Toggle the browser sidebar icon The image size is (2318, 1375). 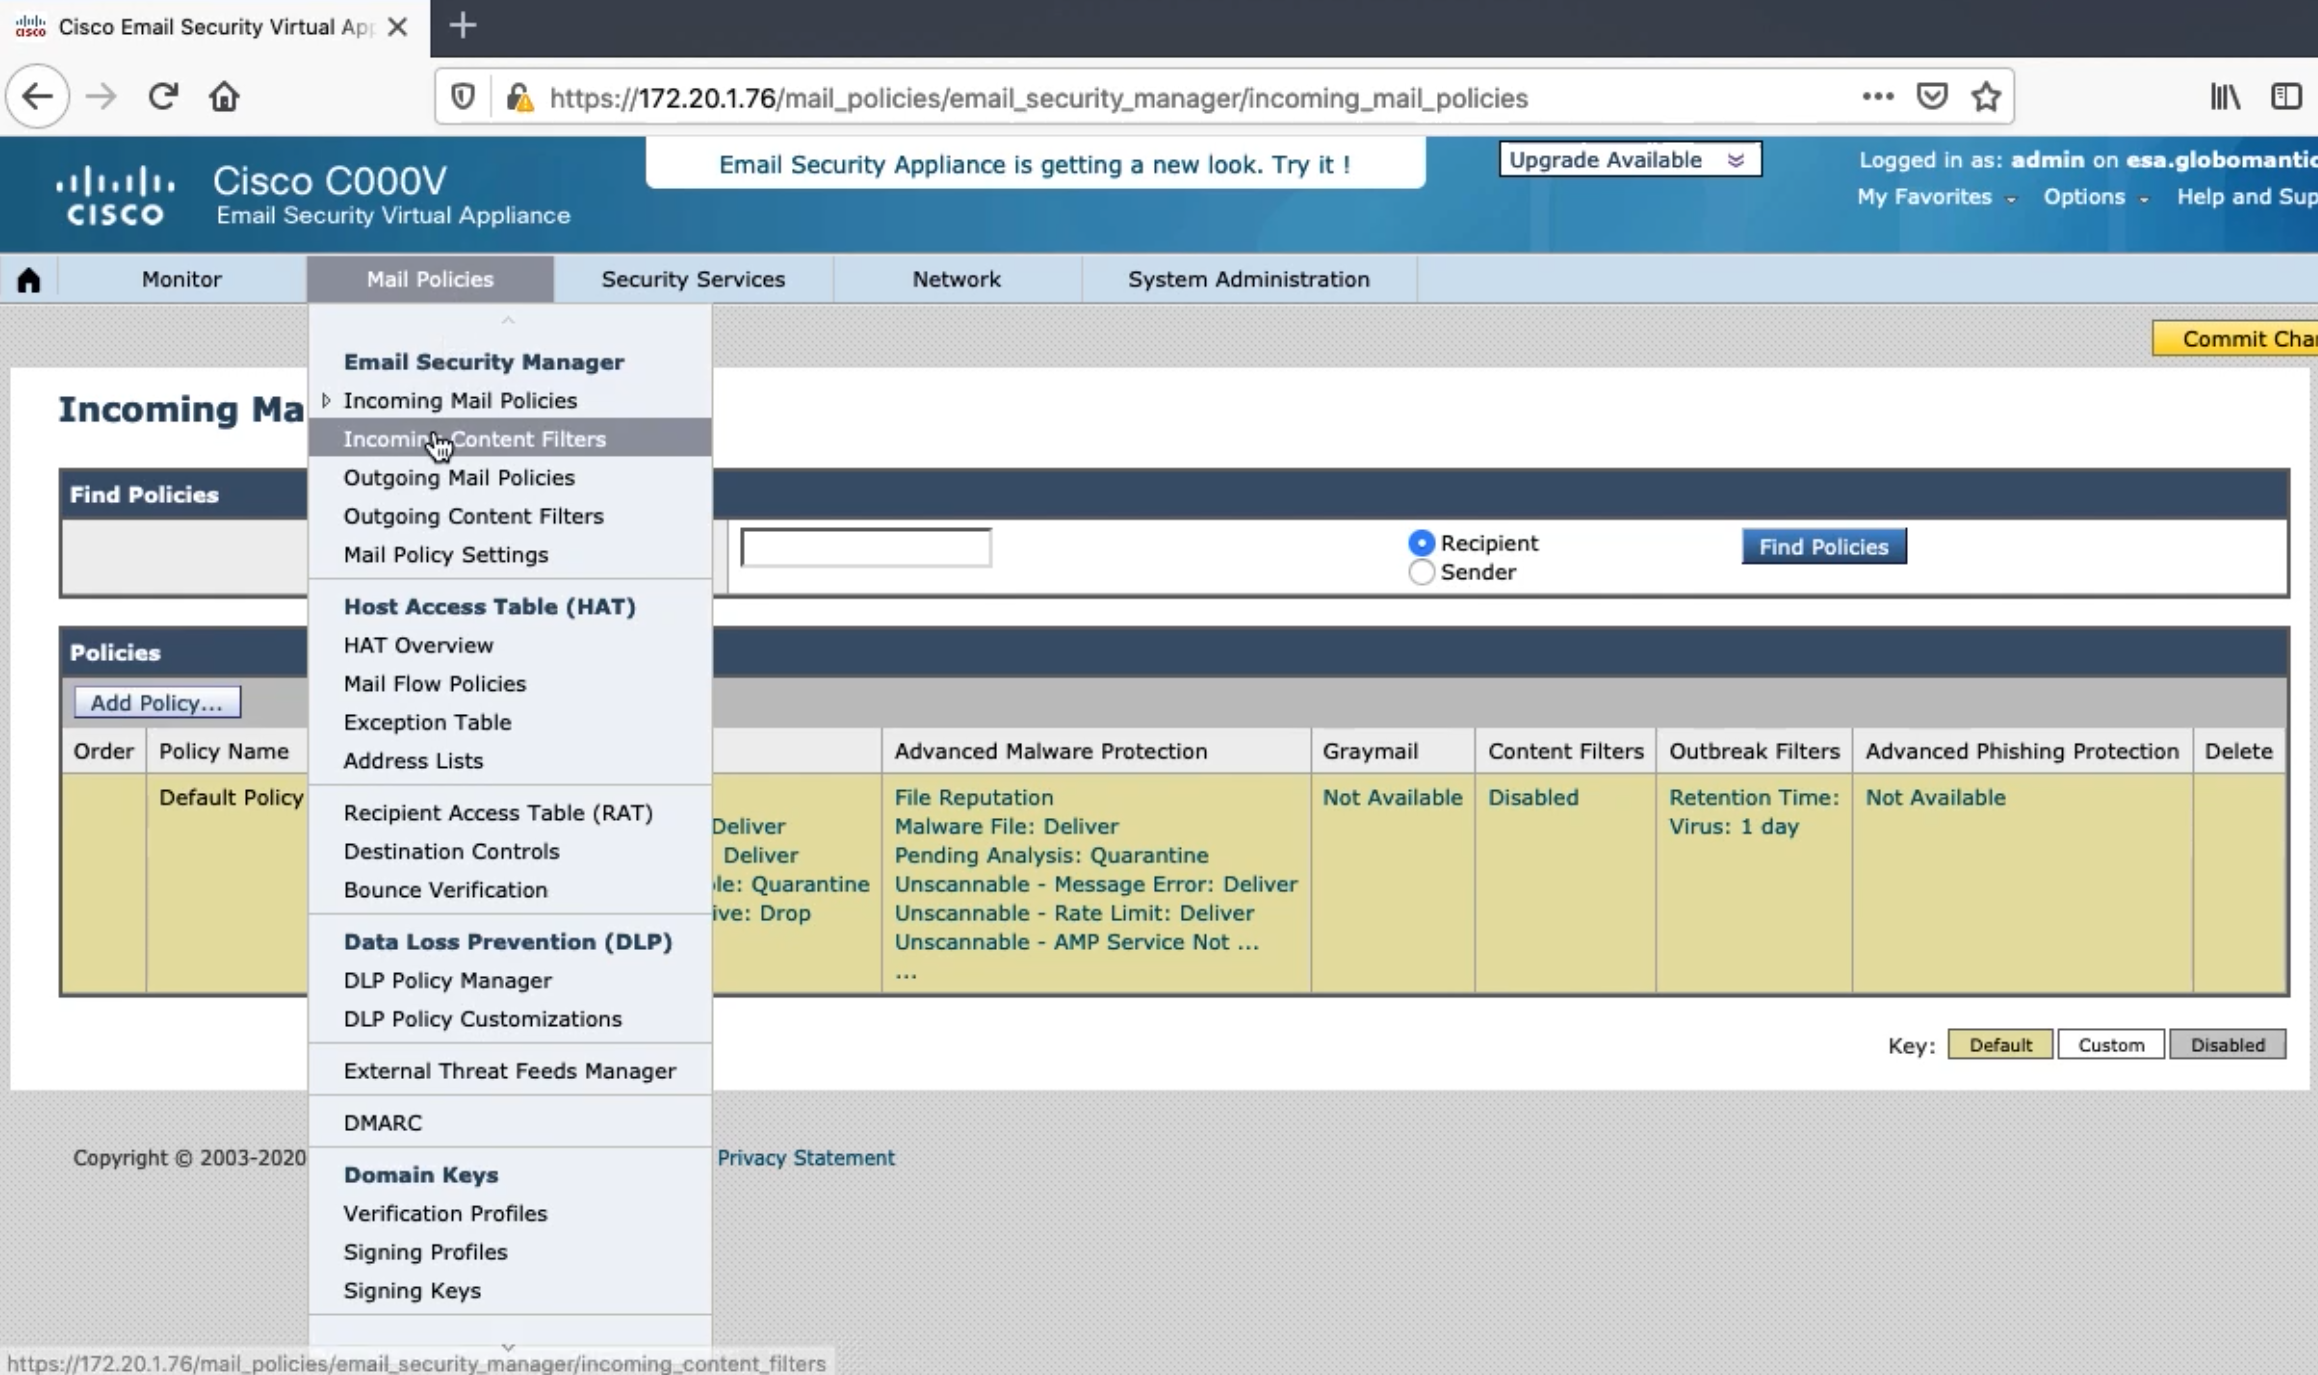coord(2286,97)
